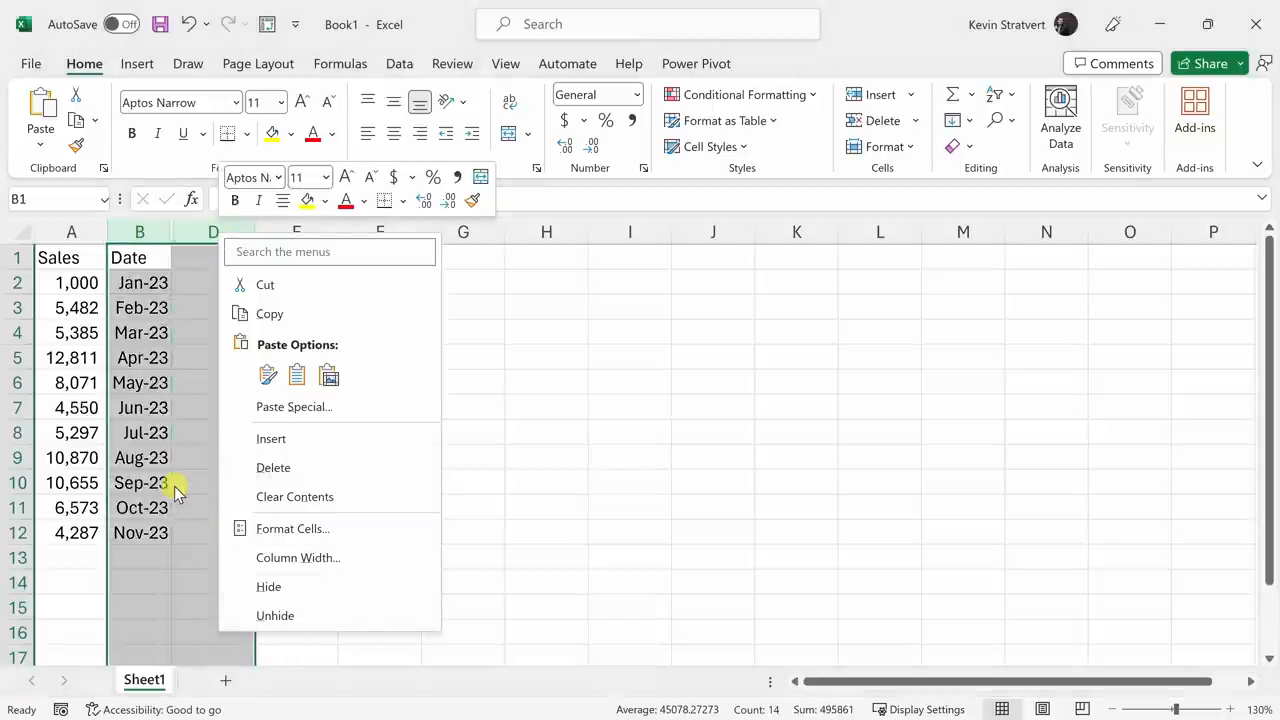Click the zoom slider handle in status bar

click(1176, 709)
